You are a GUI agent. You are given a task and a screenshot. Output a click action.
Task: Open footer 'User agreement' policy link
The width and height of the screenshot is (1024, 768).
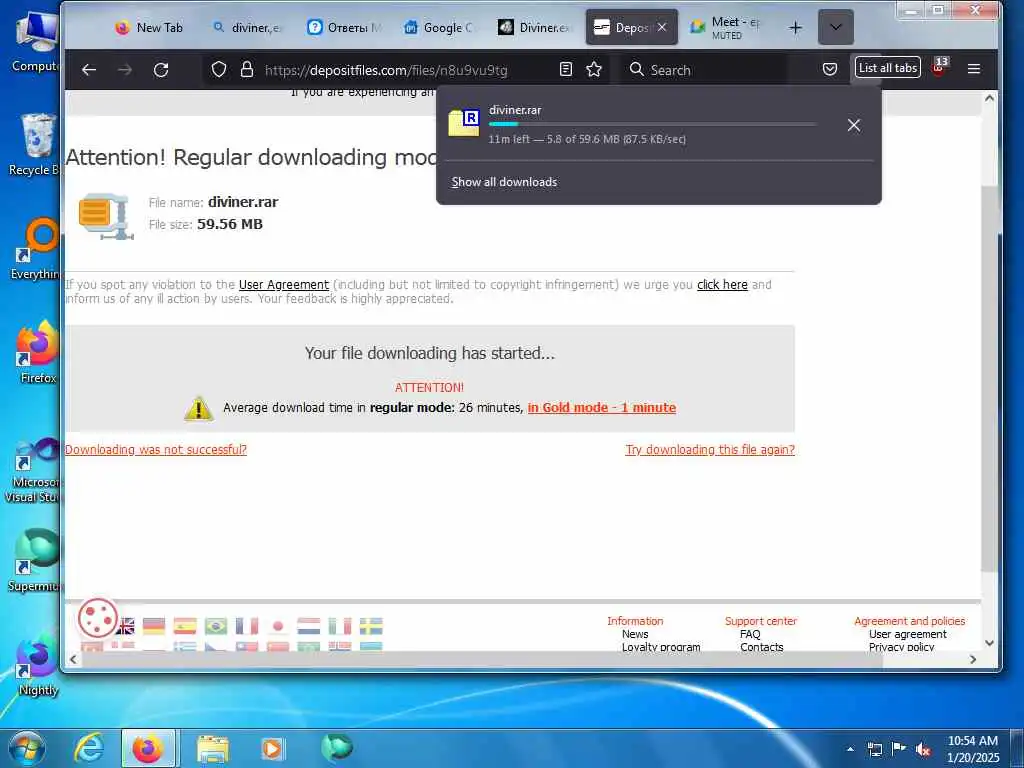pyautogui.click(x=907, y=634)
